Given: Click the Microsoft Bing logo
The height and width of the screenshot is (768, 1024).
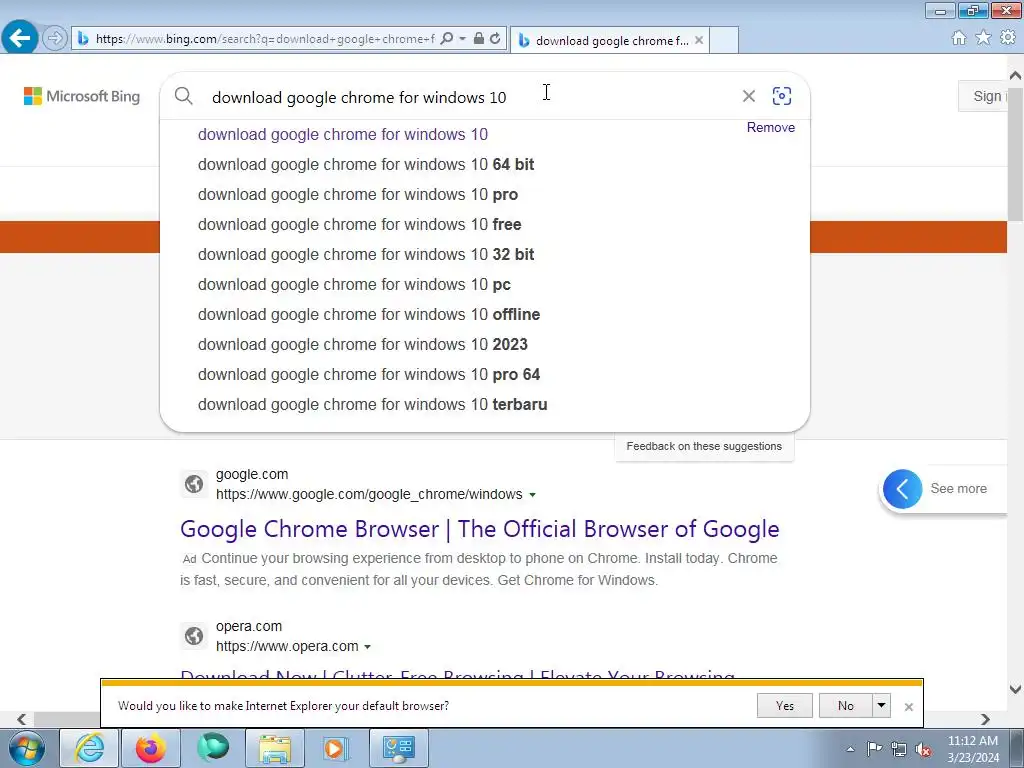Looking at the screenshot, I should [x=82, y=96].
